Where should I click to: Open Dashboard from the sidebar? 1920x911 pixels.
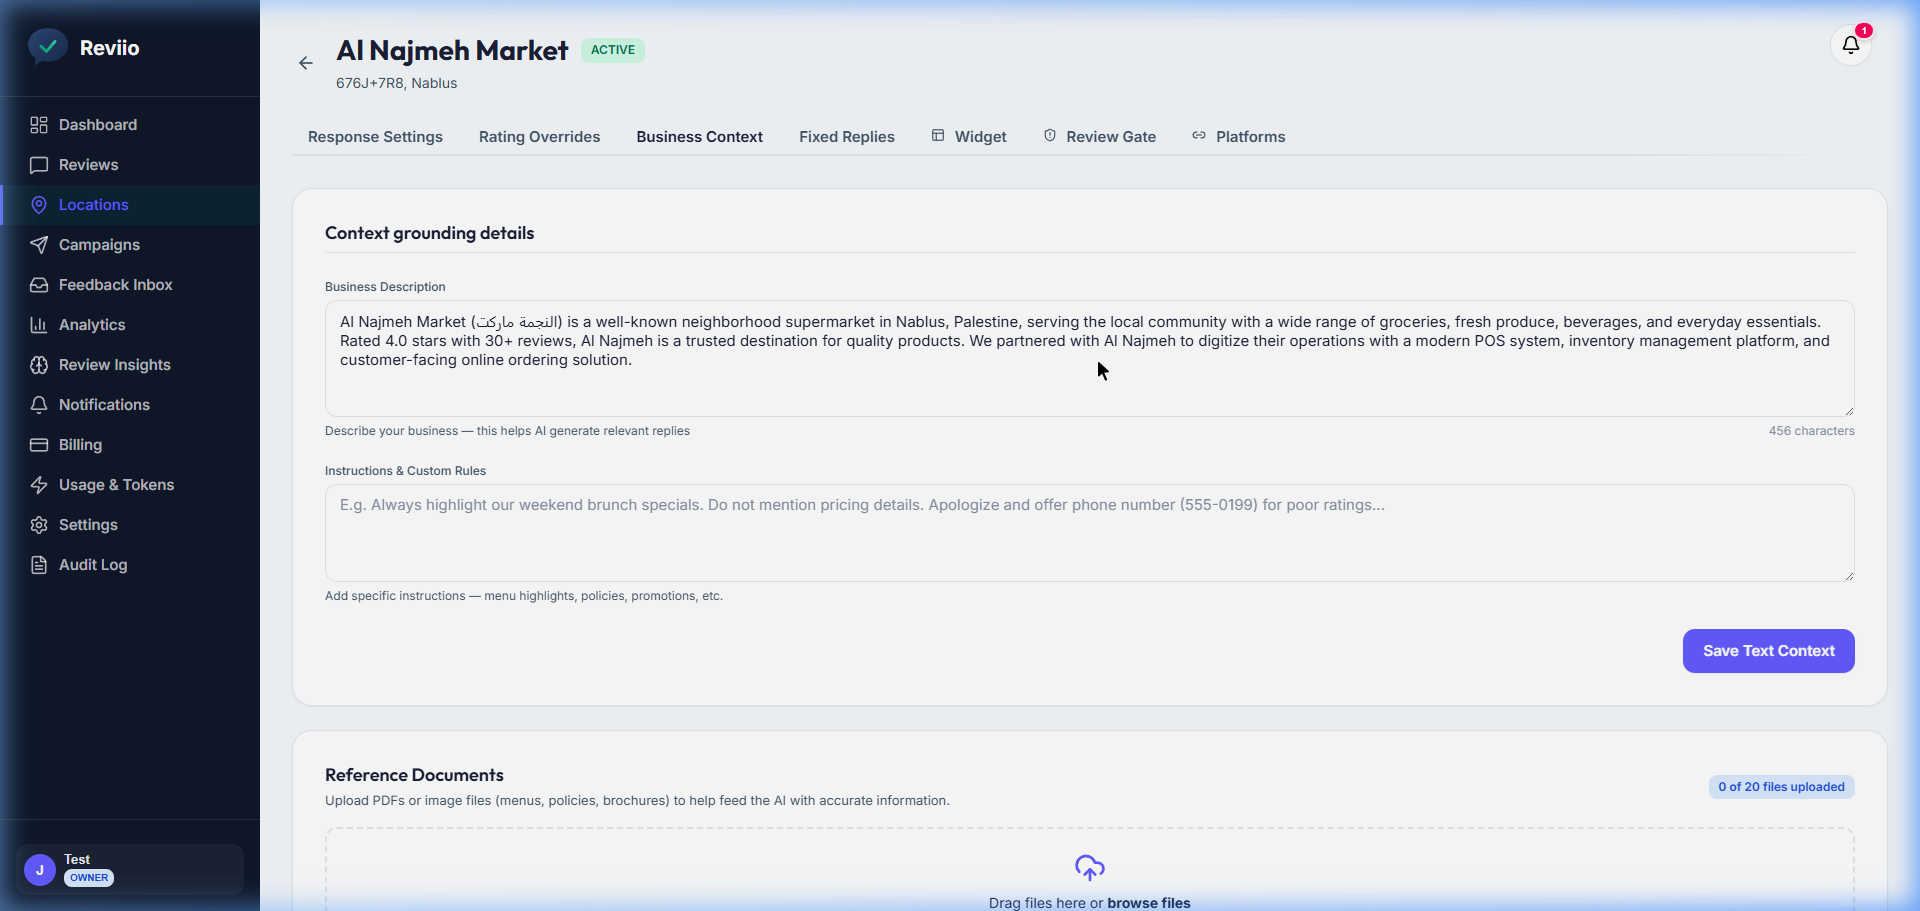coord(130,125)
